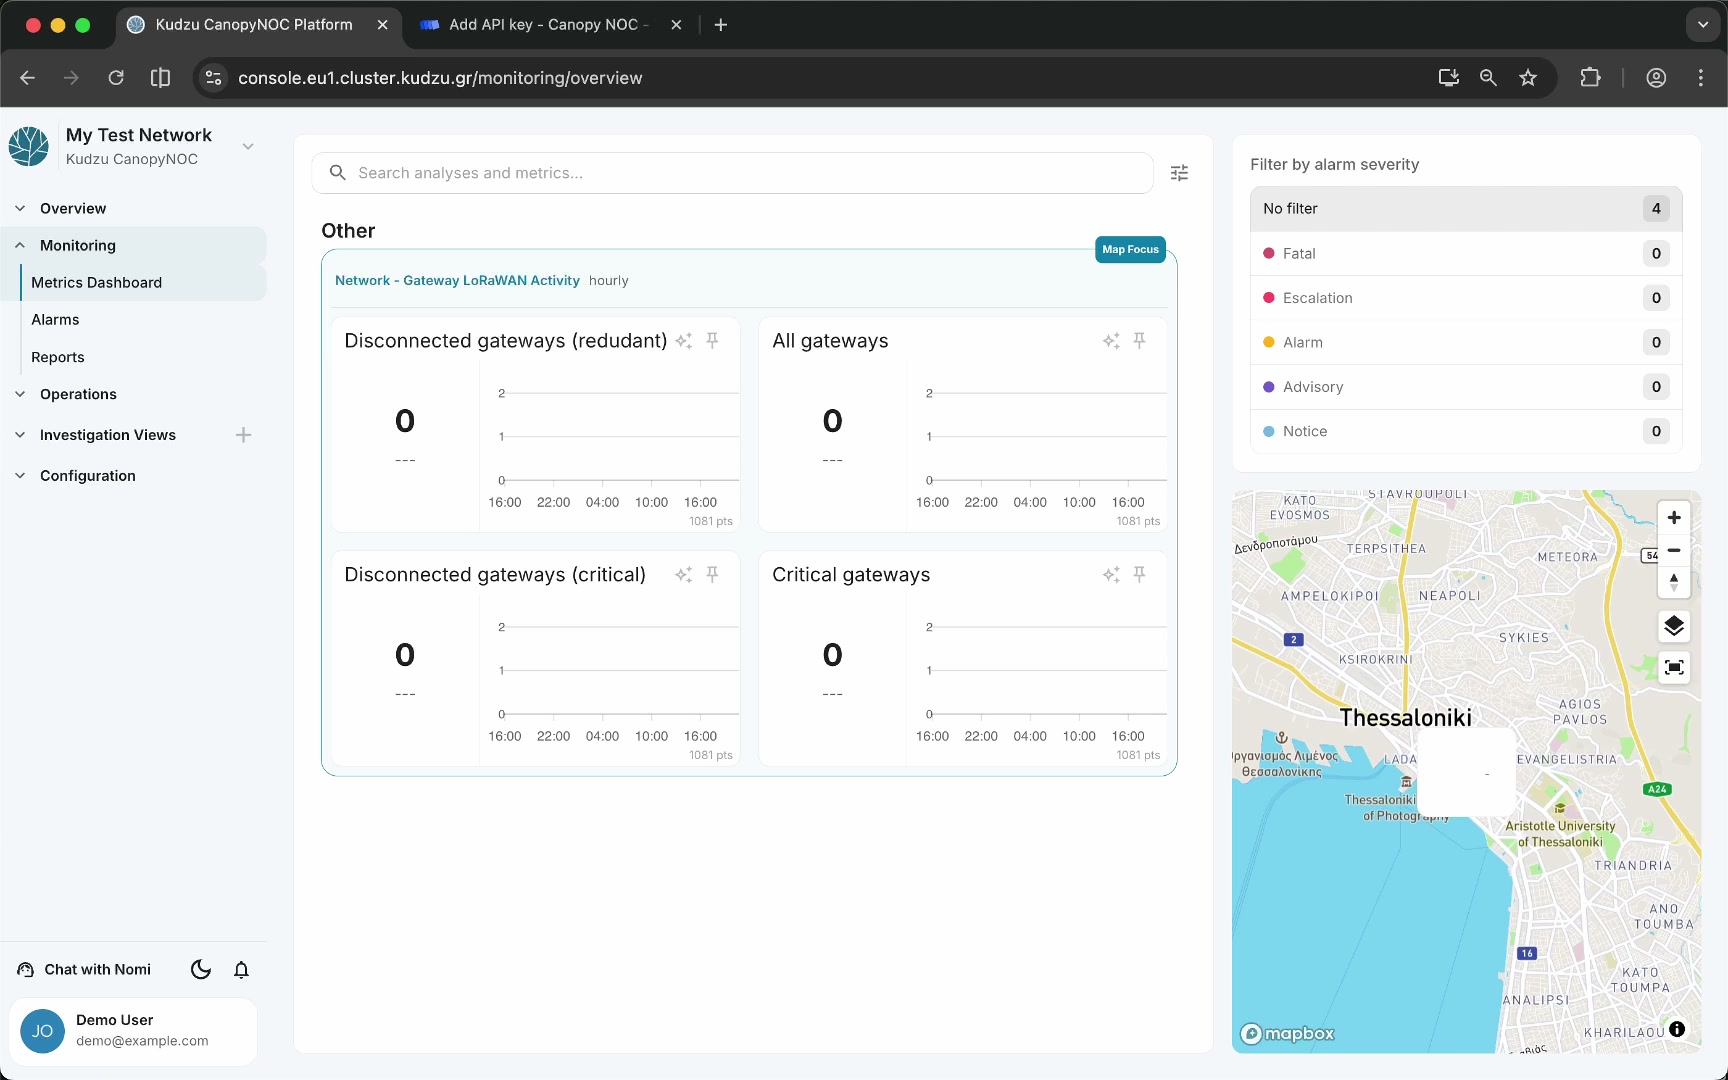The height and width of the screenshot is (1080, 1728).
Task: Reset map bearing with compass icon
Action: 1674,582
